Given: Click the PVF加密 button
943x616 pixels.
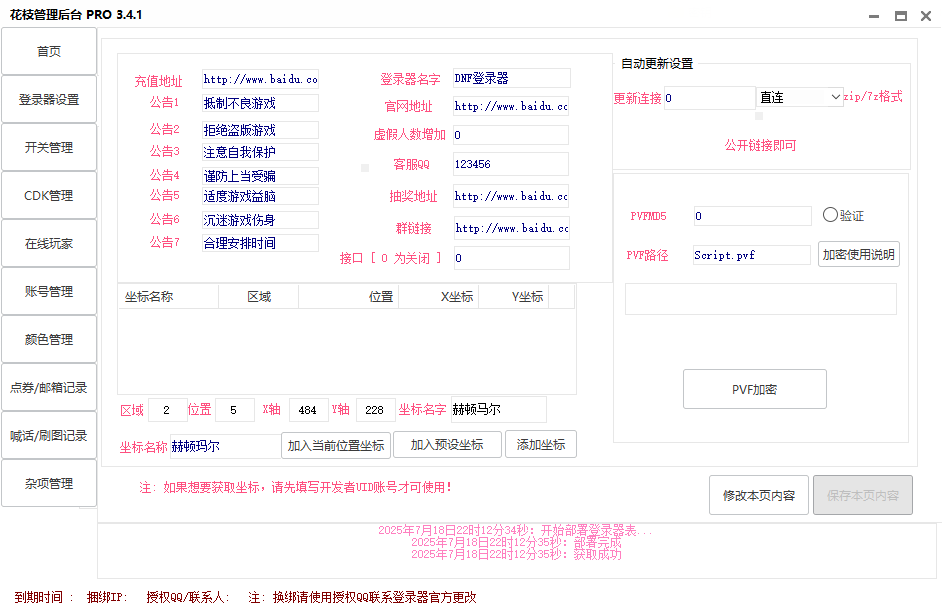Looking at the screenshot, I should pos(754,389).
